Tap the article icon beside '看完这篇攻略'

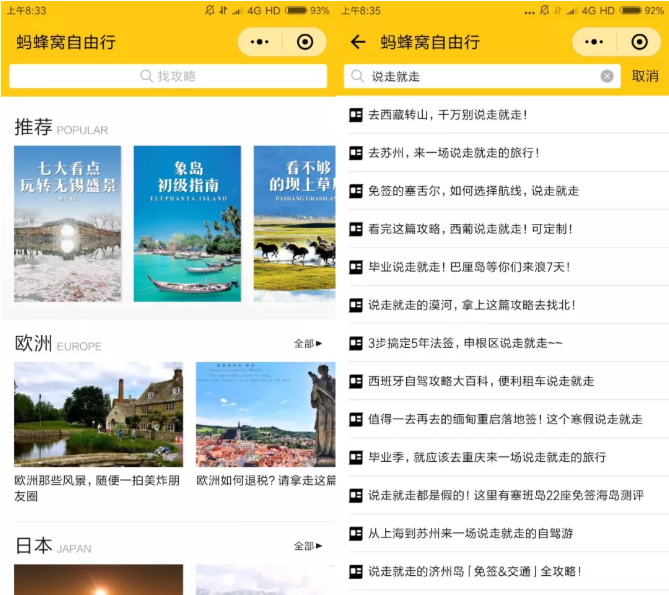tap(356, 229)
